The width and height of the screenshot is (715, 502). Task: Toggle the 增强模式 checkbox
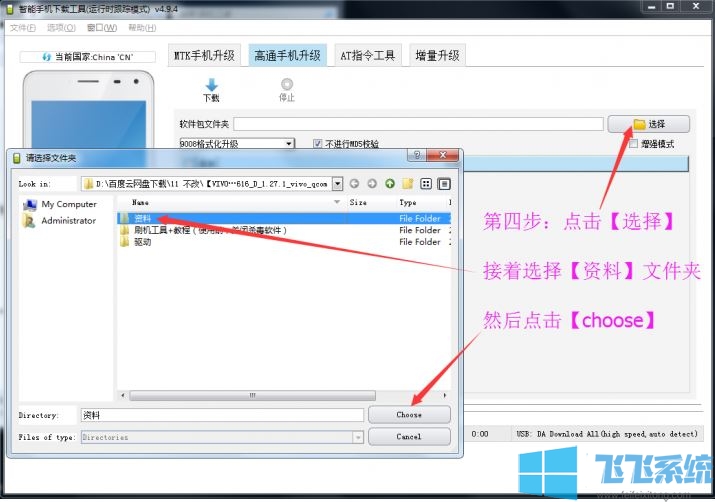pyautogui.click(x=633, y=144)
